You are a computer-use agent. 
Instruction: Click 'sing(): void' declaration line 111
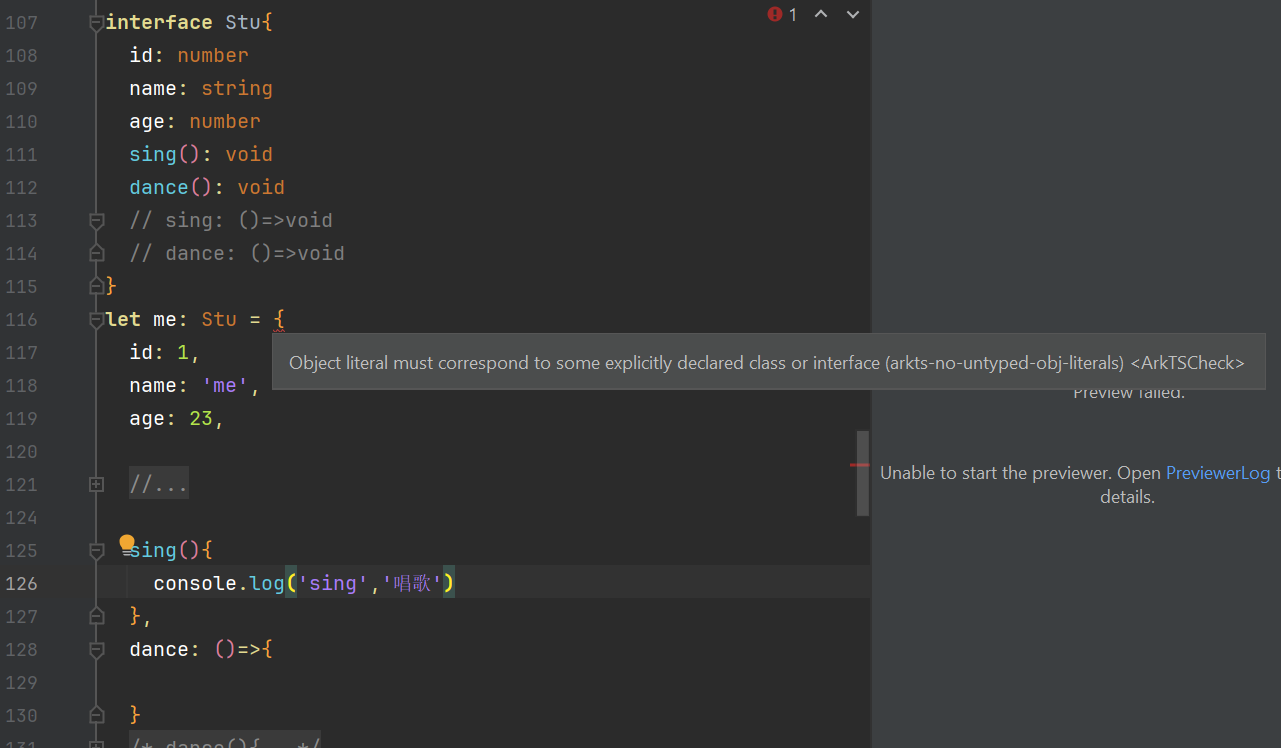201,154
